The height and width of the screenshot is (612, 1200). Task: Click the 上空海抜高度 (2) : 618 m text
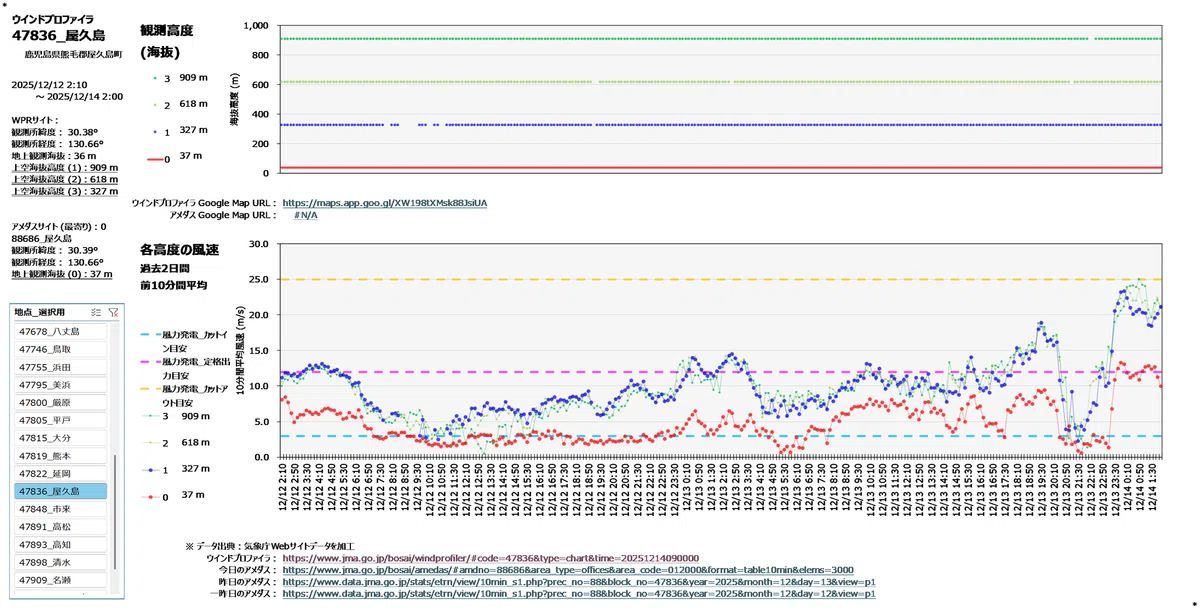click(64, 180)
